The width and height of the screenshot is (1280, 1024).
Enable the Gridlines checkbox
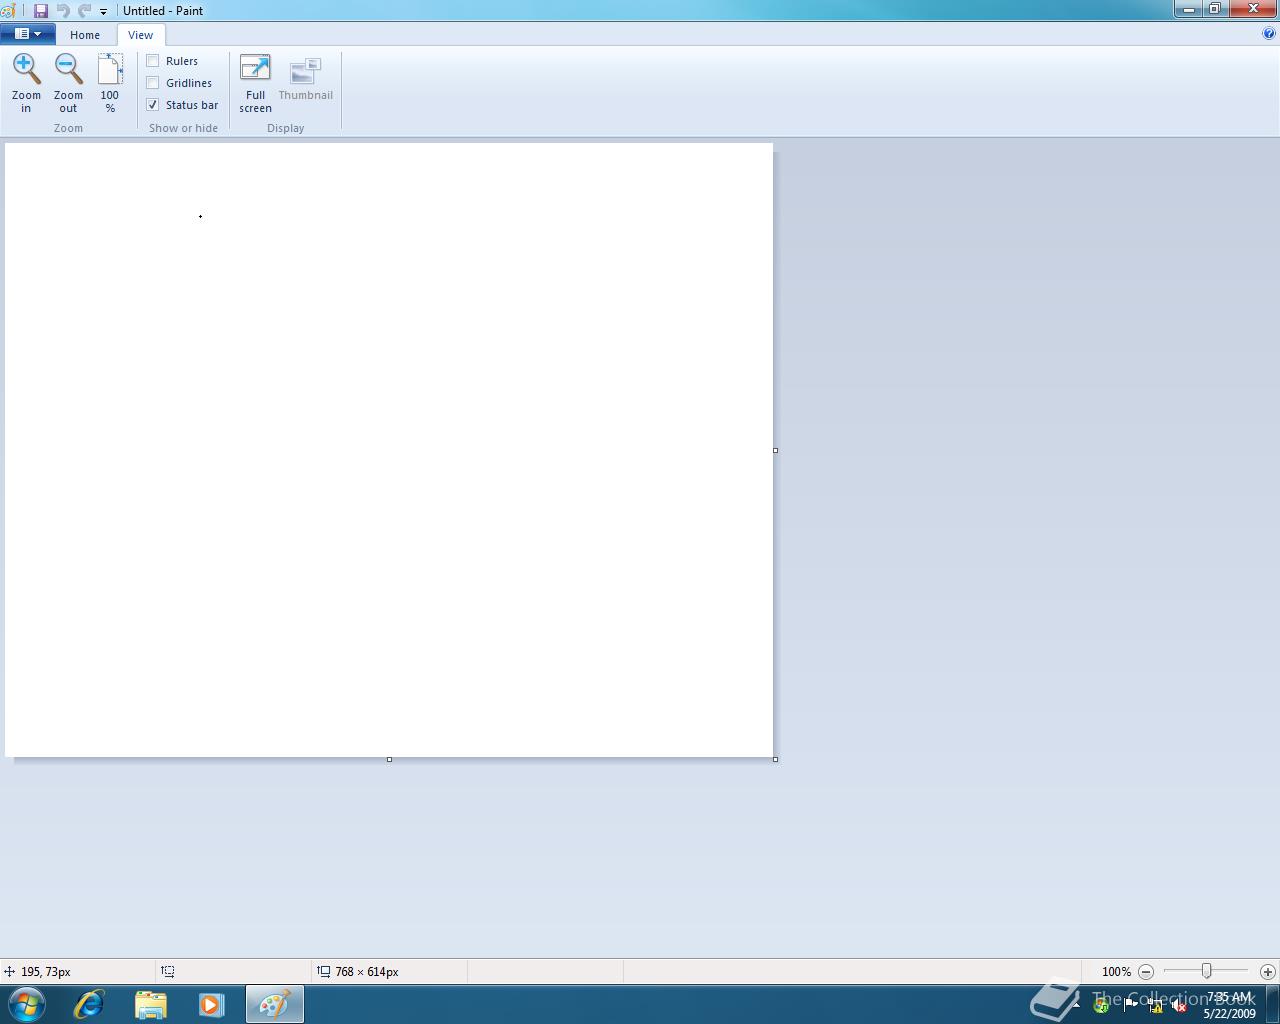click(152, 82)
